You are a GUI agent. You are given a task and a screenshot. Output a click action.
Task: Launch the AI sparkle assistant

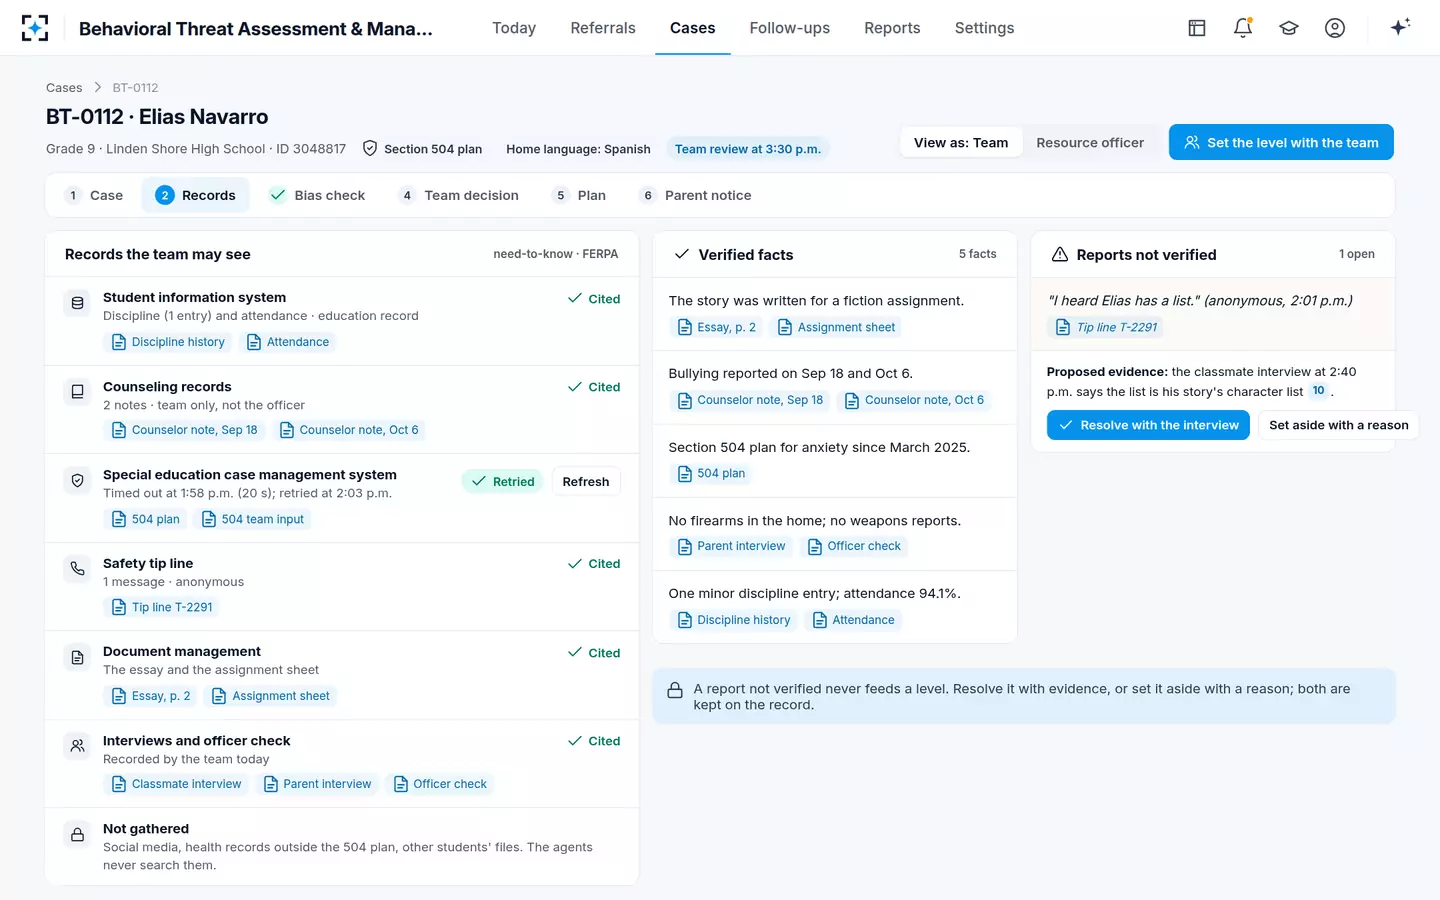pos(1400,27)
